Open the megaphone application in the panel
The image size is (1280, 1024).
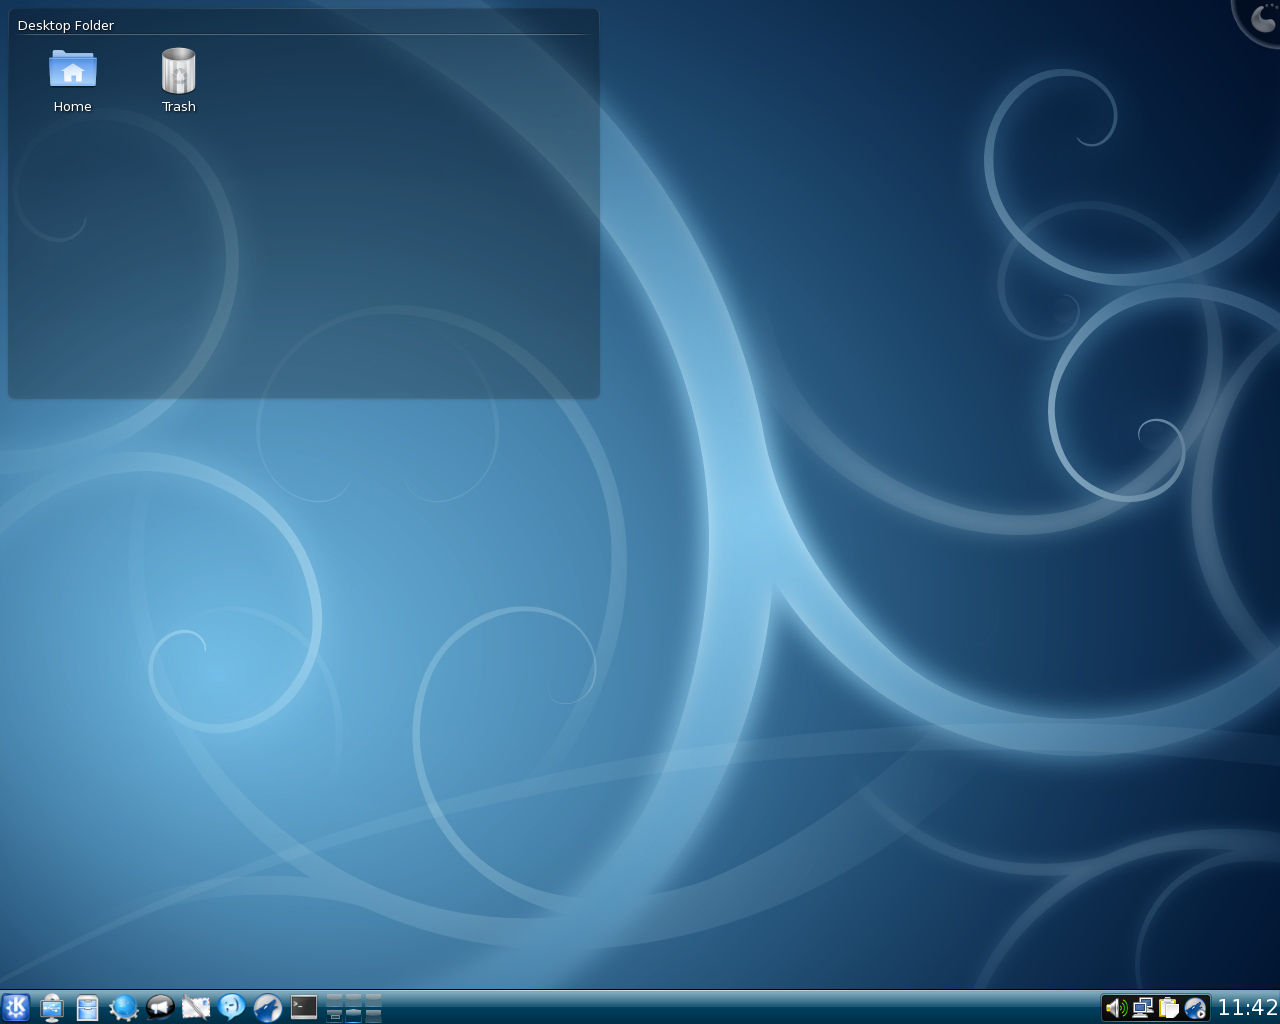pyautogui.click(x=160, y=1007)
